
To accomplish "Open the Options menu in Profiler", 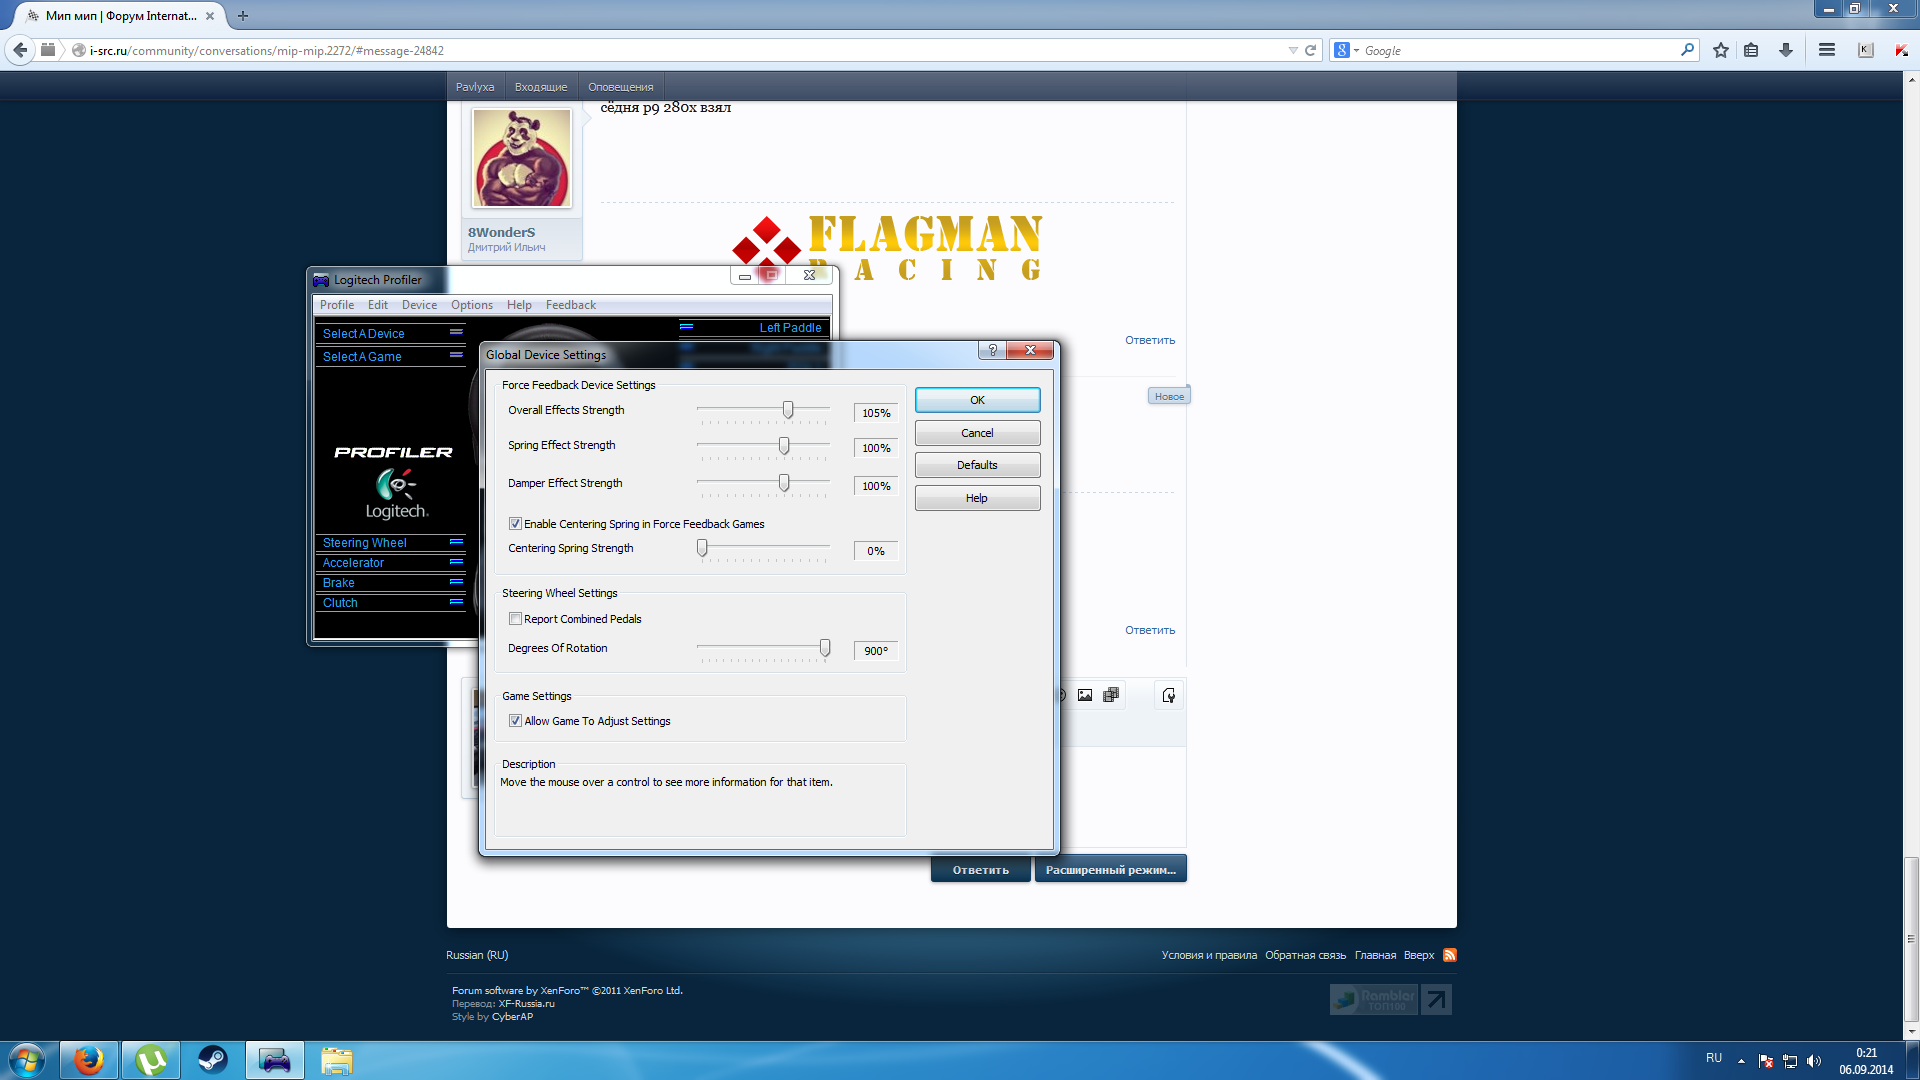I will pos(471,305).
